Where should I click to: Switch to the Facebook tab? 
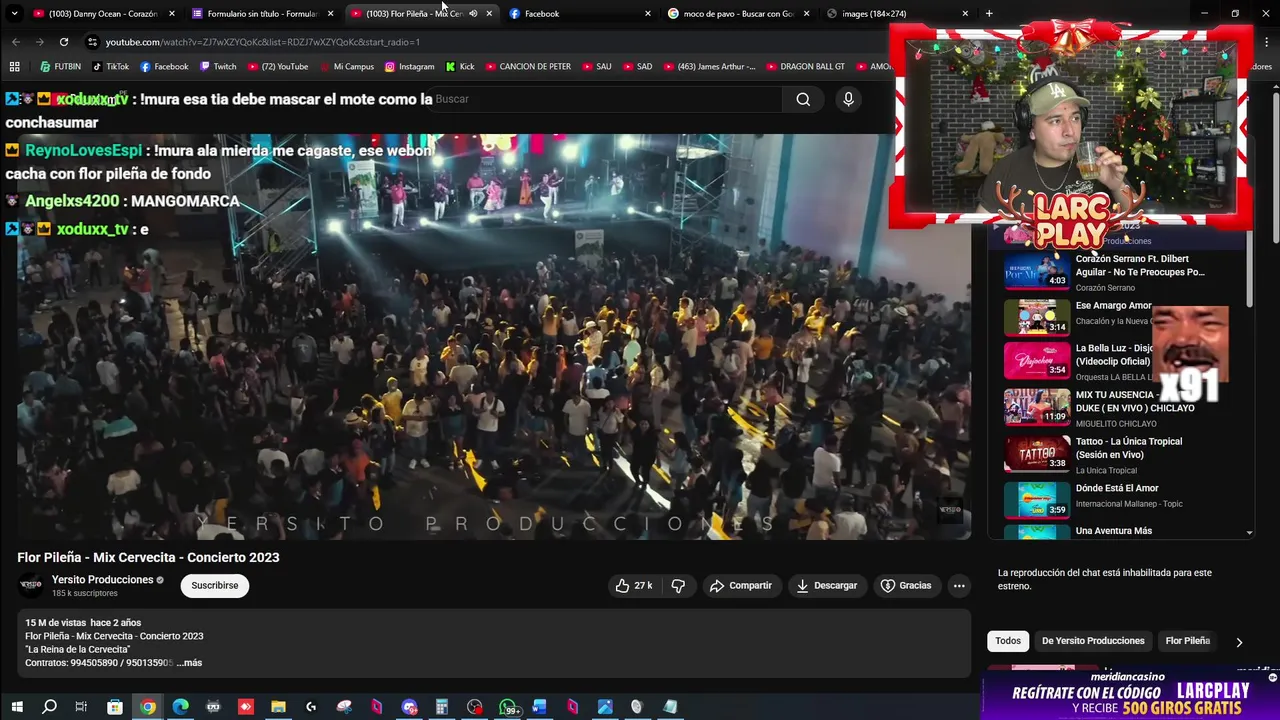point(580,13)
